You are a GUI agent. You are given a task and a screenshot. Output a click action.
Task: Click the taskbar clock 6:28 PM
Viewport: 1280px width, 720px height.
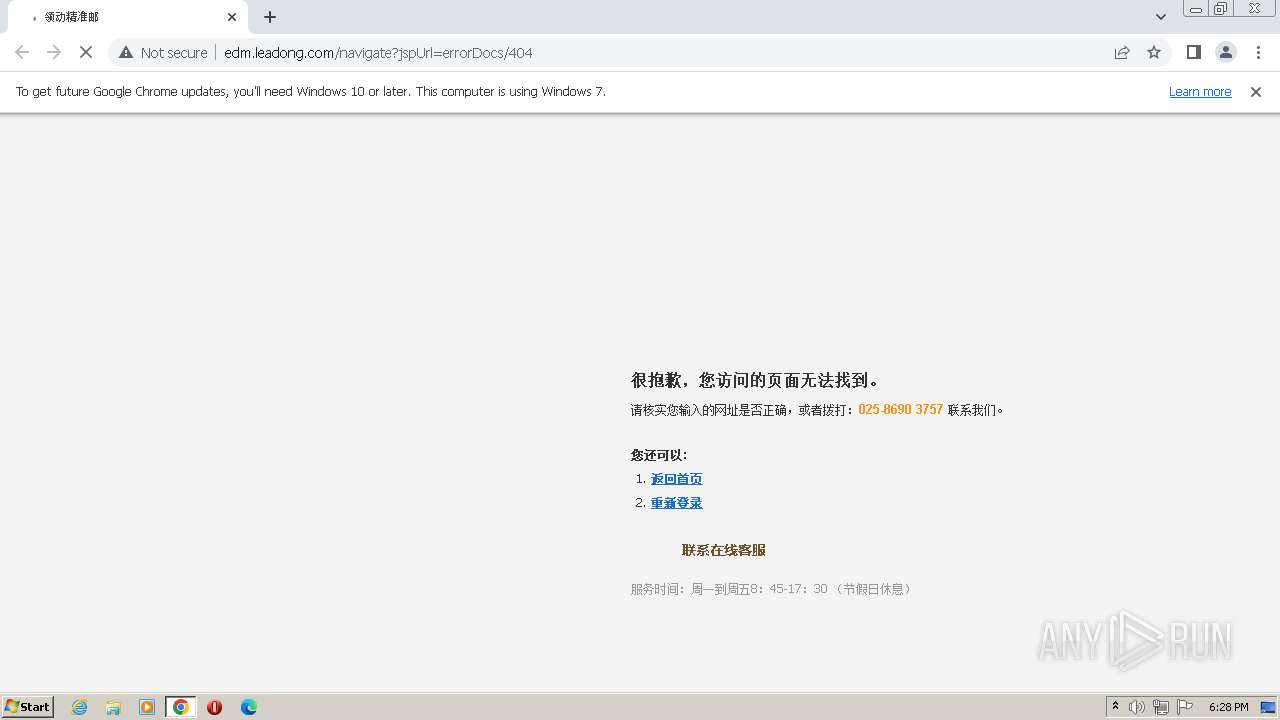point(1228,707)
